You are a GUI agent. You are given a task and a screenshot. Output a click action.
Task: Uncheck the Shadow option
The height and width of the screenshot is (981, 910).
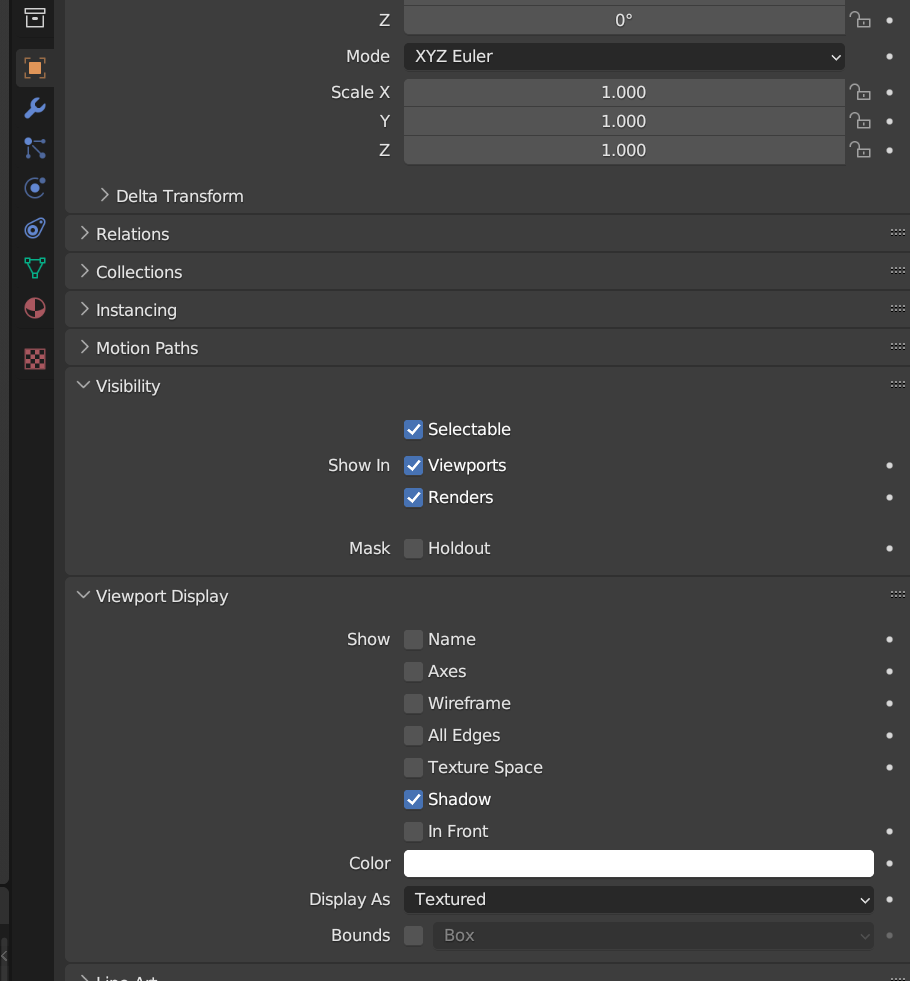tap(413, 799)
